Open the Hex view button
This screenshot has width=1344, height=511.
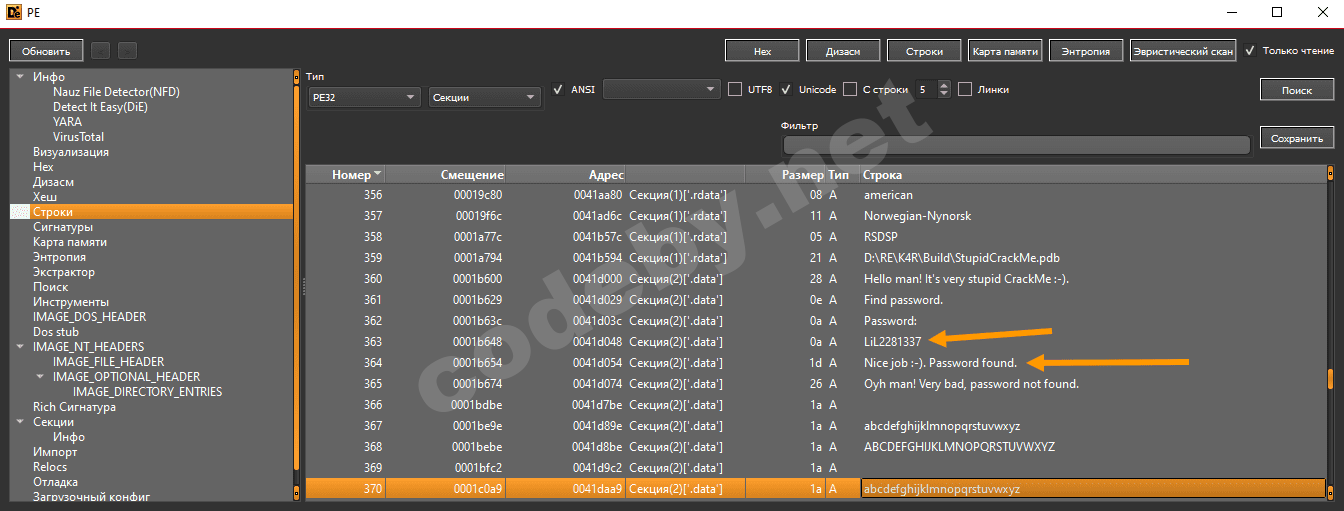pyautogui.click(x=762, y=50)
